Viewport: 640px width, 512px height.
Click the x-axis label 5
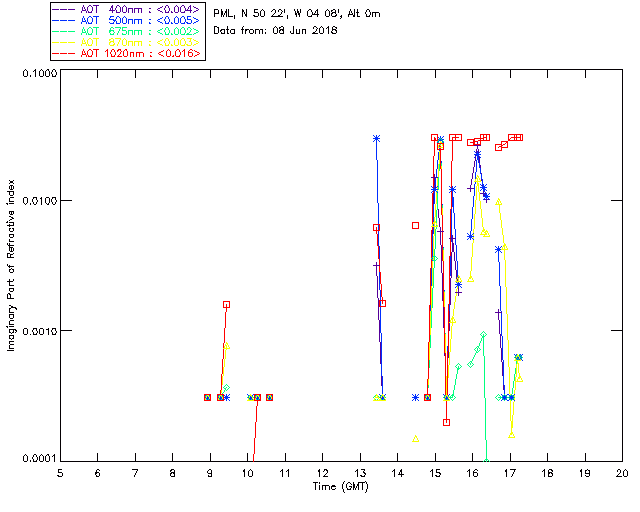coord(60,473)
